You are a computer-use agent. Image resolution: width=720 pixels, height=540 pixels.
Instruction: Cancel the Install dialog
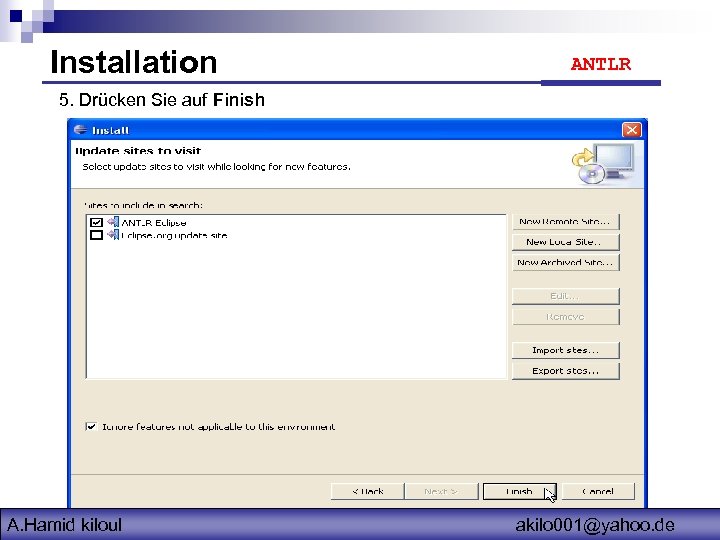pos(598,491)
